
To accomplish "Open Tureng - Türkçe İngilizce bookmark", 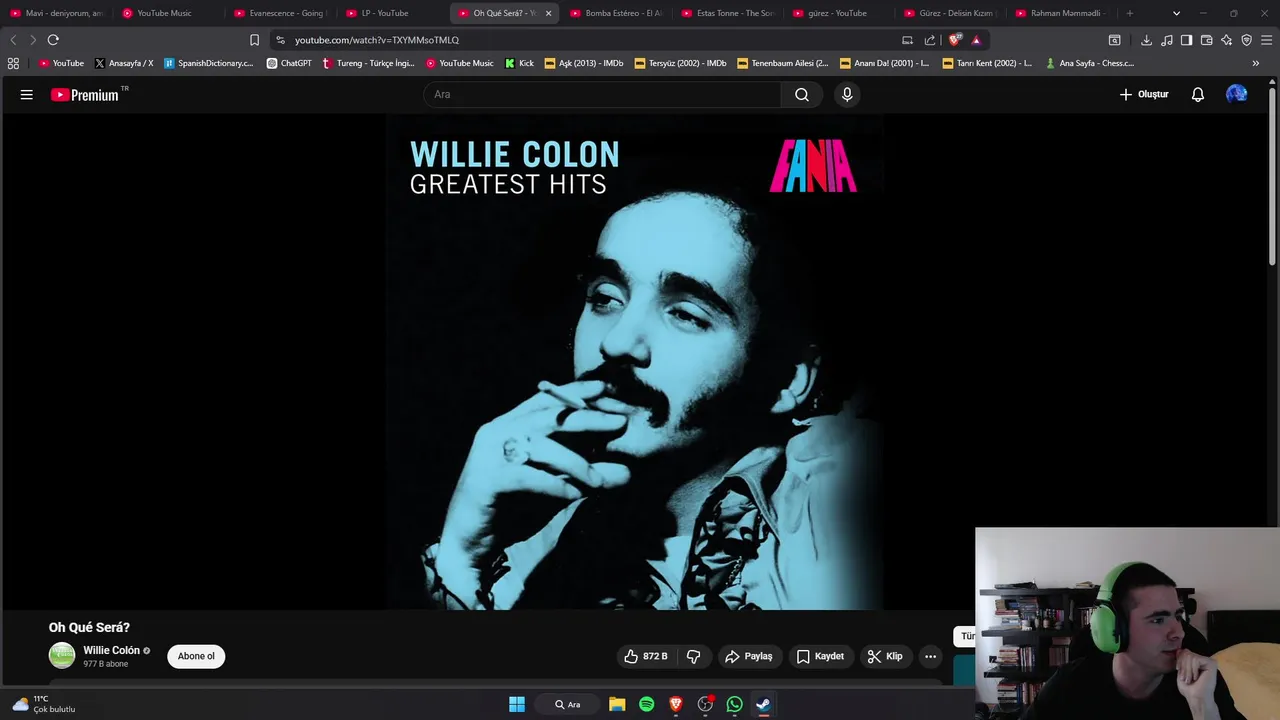I will coord(368,63).
